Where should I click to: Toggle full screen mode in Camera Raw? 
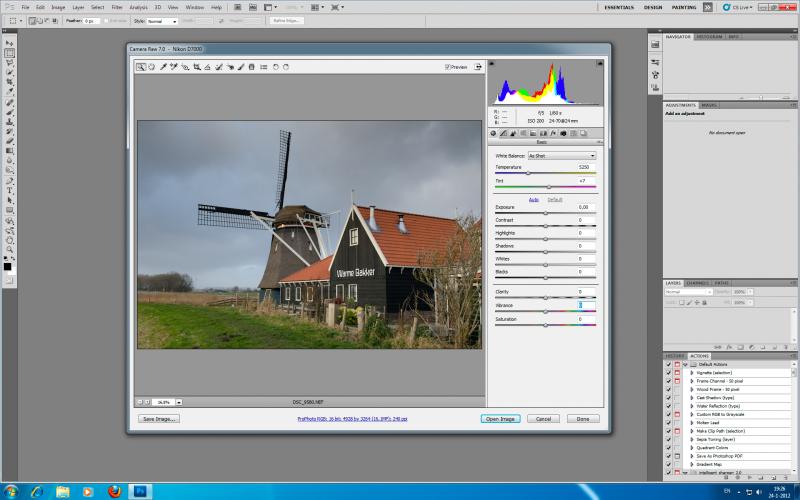coord(478,67)
